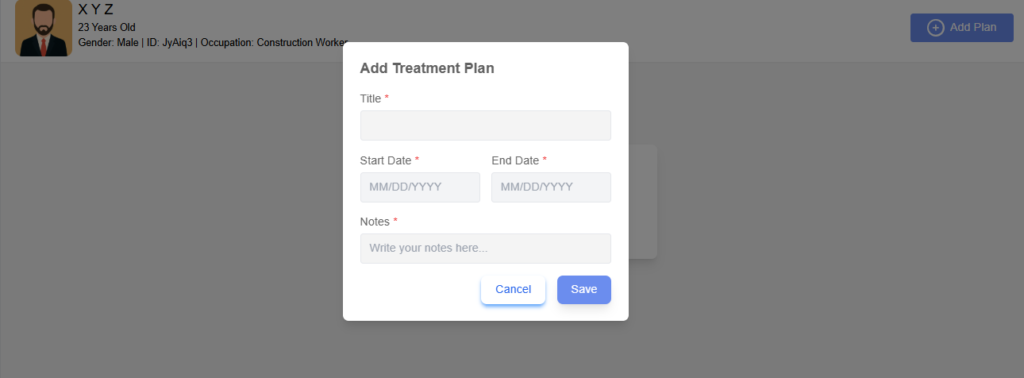The height and width of the screenshot is (378, 1024).
Task: Open the Start Date field
Action: [420, 187]
